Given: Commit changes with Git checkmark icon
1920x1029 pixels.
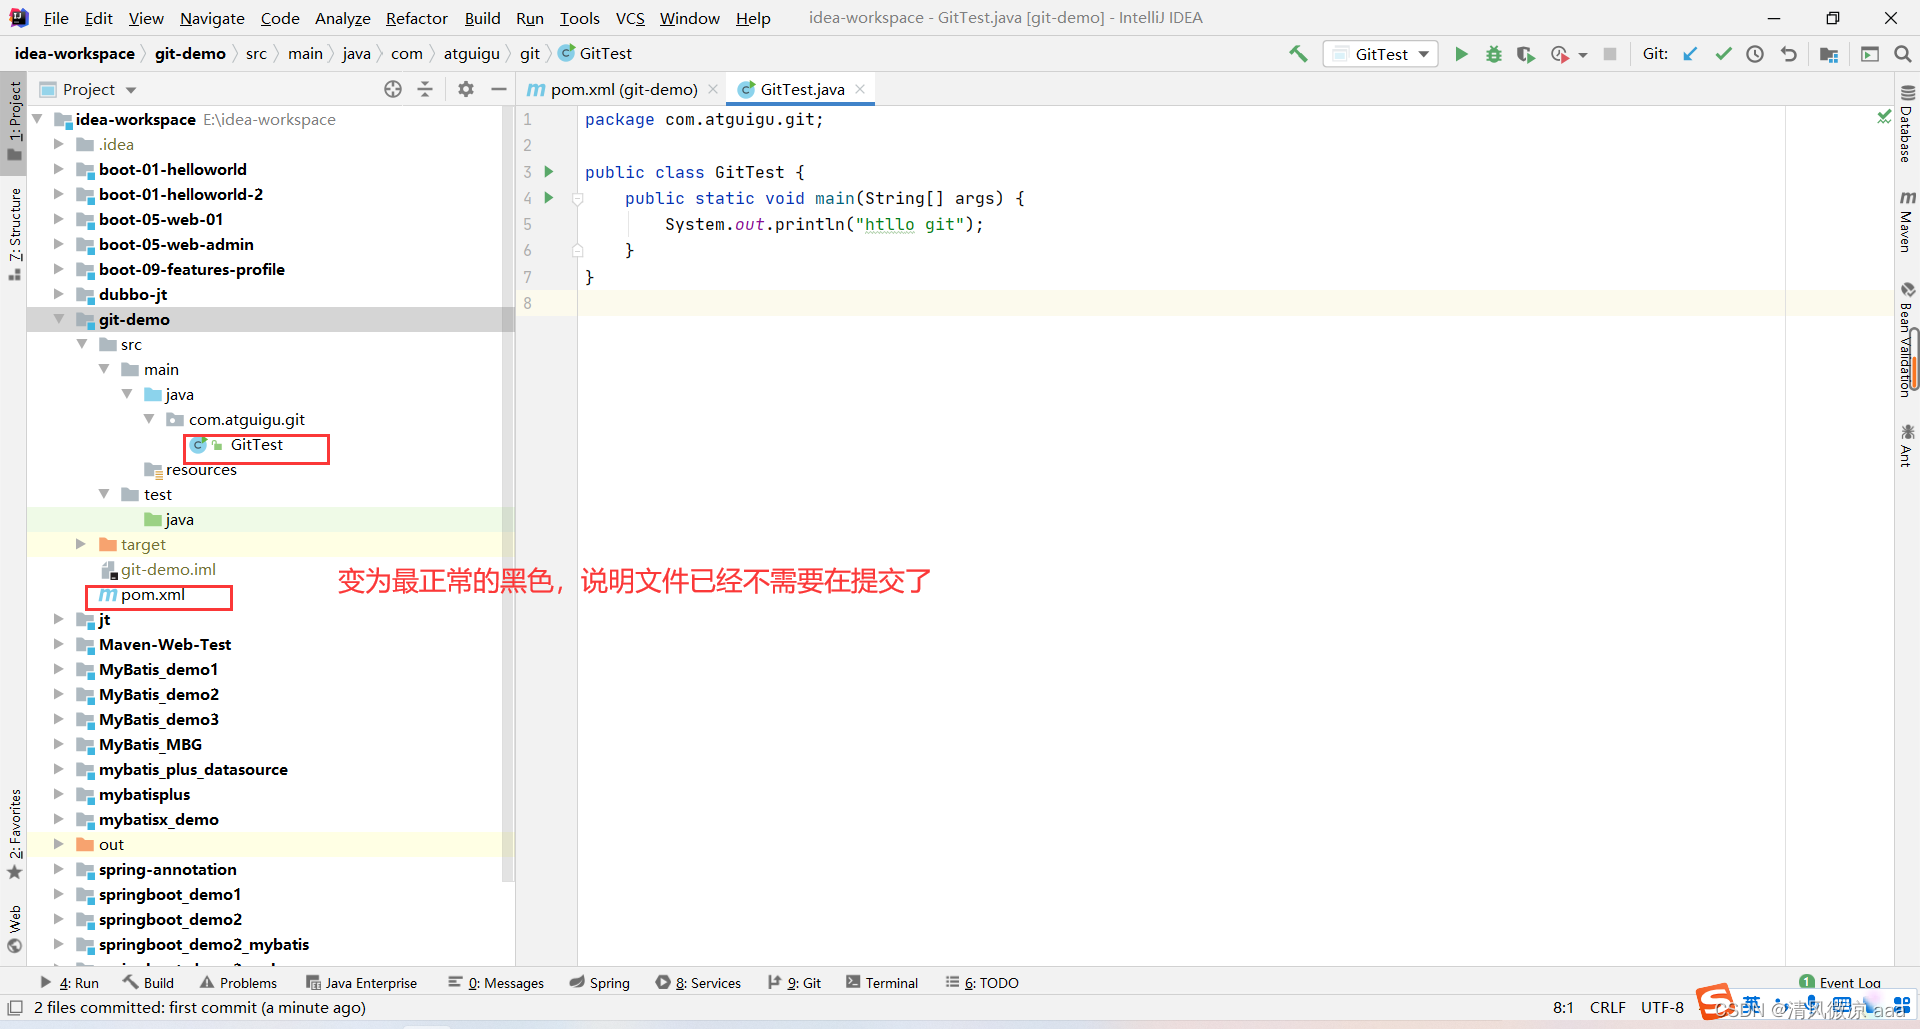Looking at the screenshot, I should 1723,54.
